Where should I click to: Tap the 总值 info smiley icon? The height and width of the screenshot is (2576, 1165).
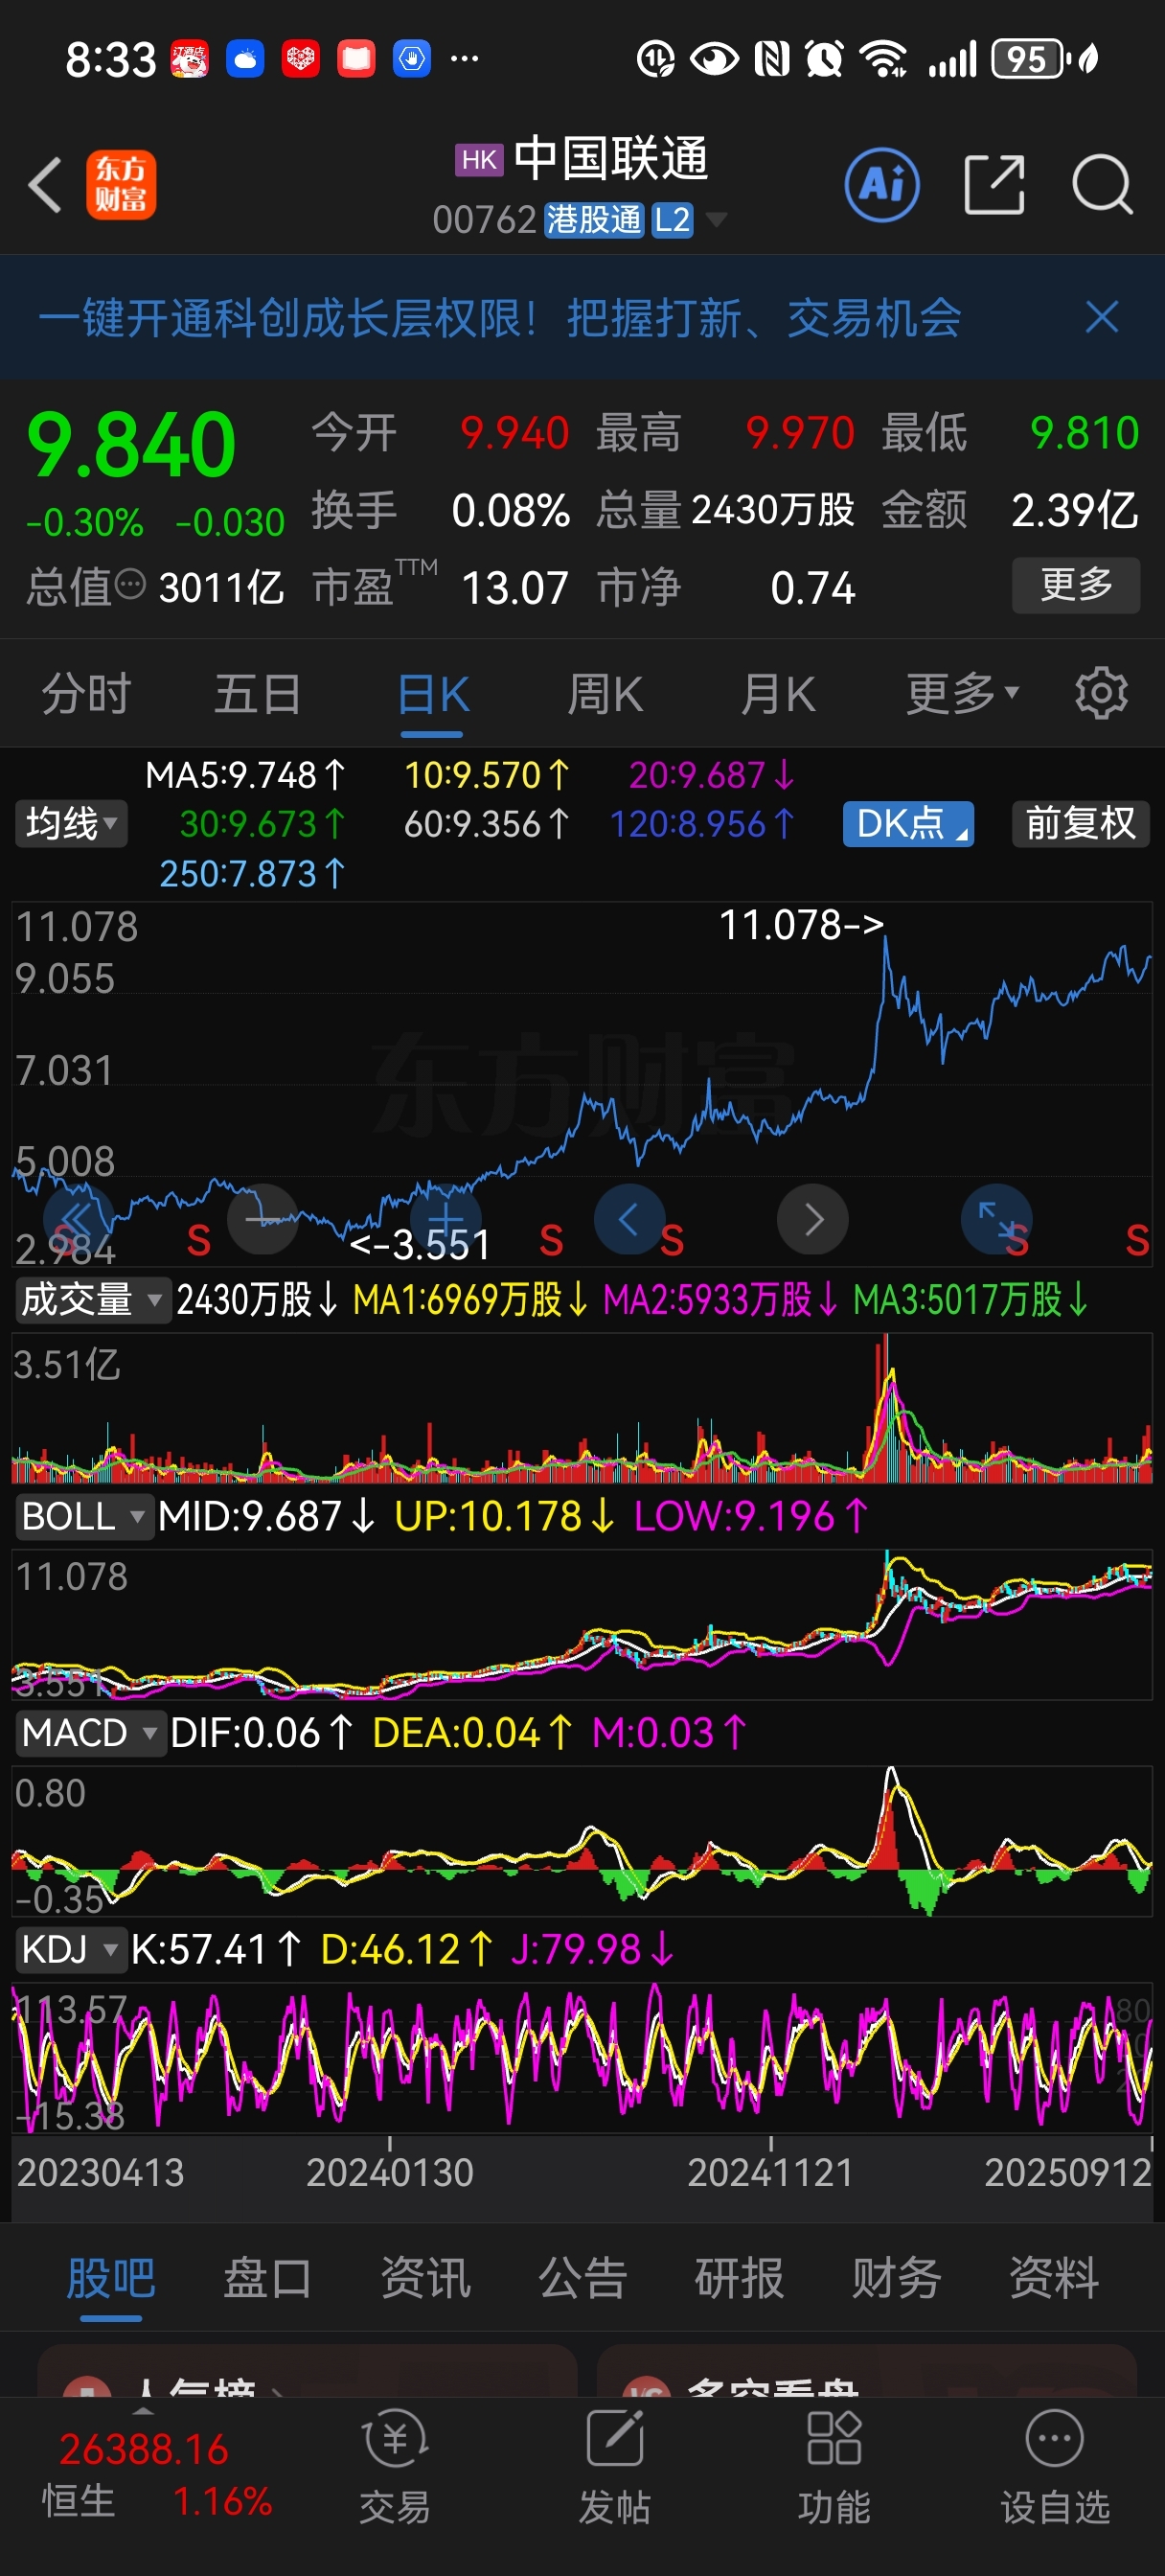tap(131, 584)
